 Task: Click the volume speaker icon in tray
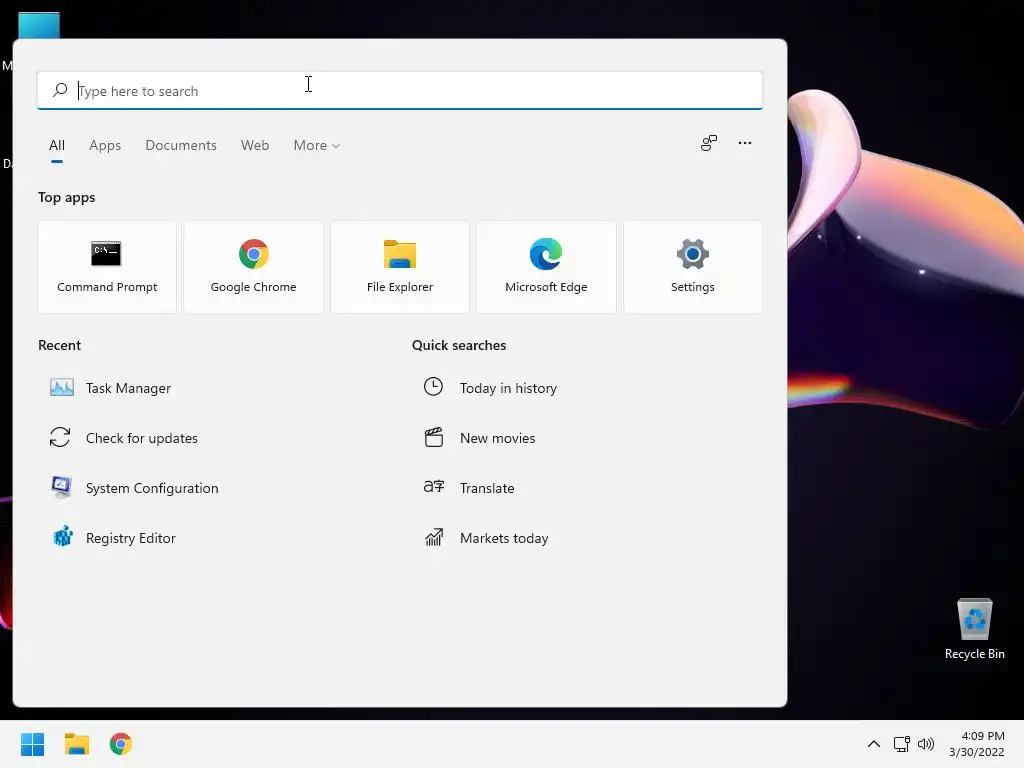pyautogui.click(x=926, y=744)
